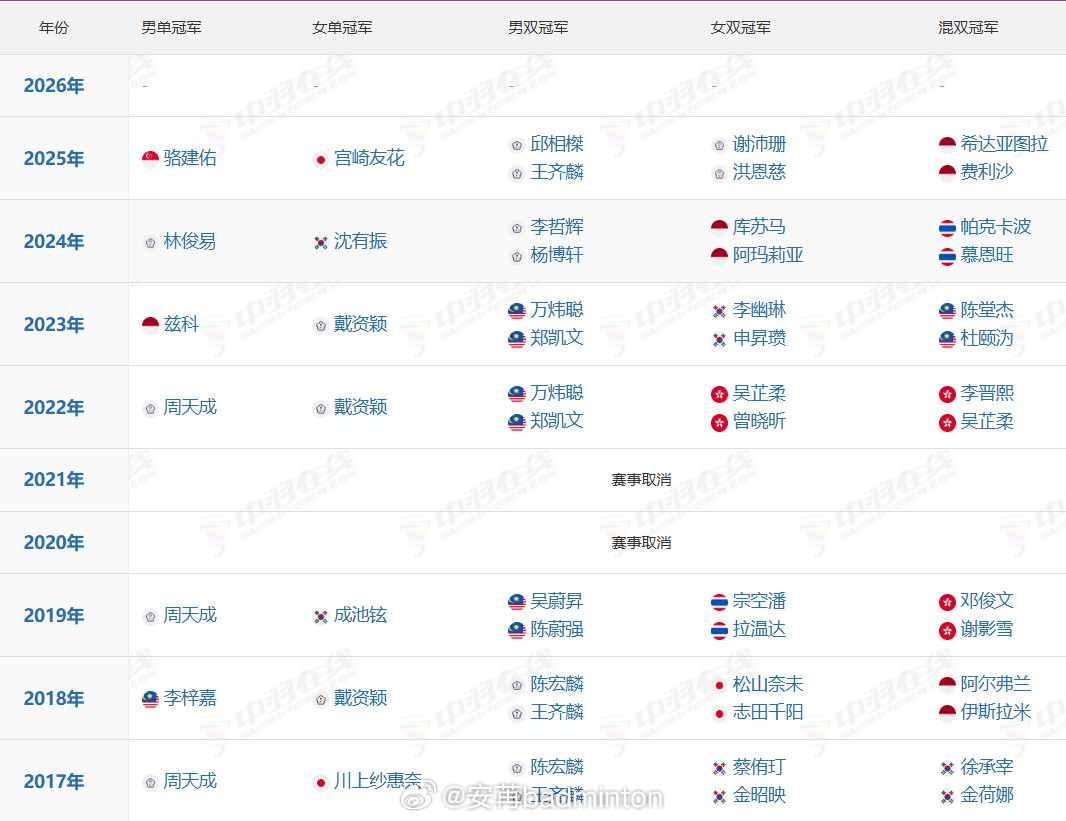This screenshot has width=1066, height=821.
Task: Open player 骆建佑 profile
Action: click(x=190, y=158)
